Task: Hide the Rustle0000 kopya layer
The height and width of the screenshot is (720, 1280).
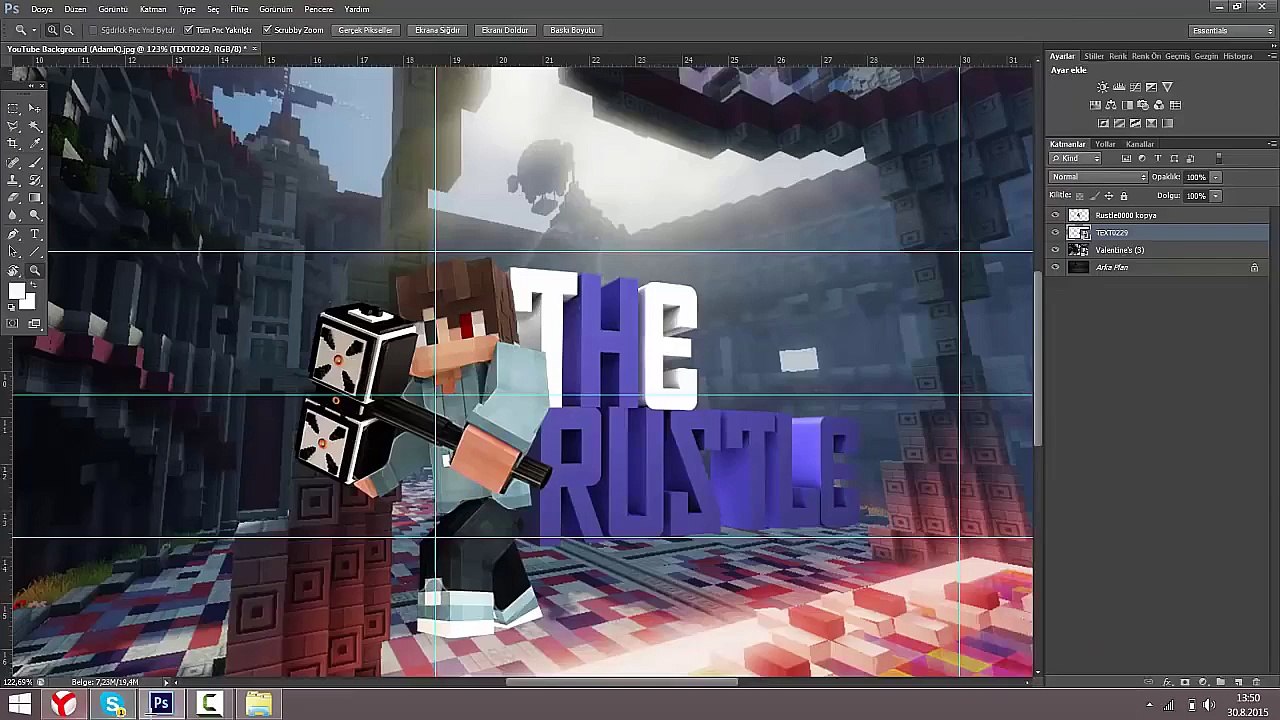Action: pos(1055,215)
